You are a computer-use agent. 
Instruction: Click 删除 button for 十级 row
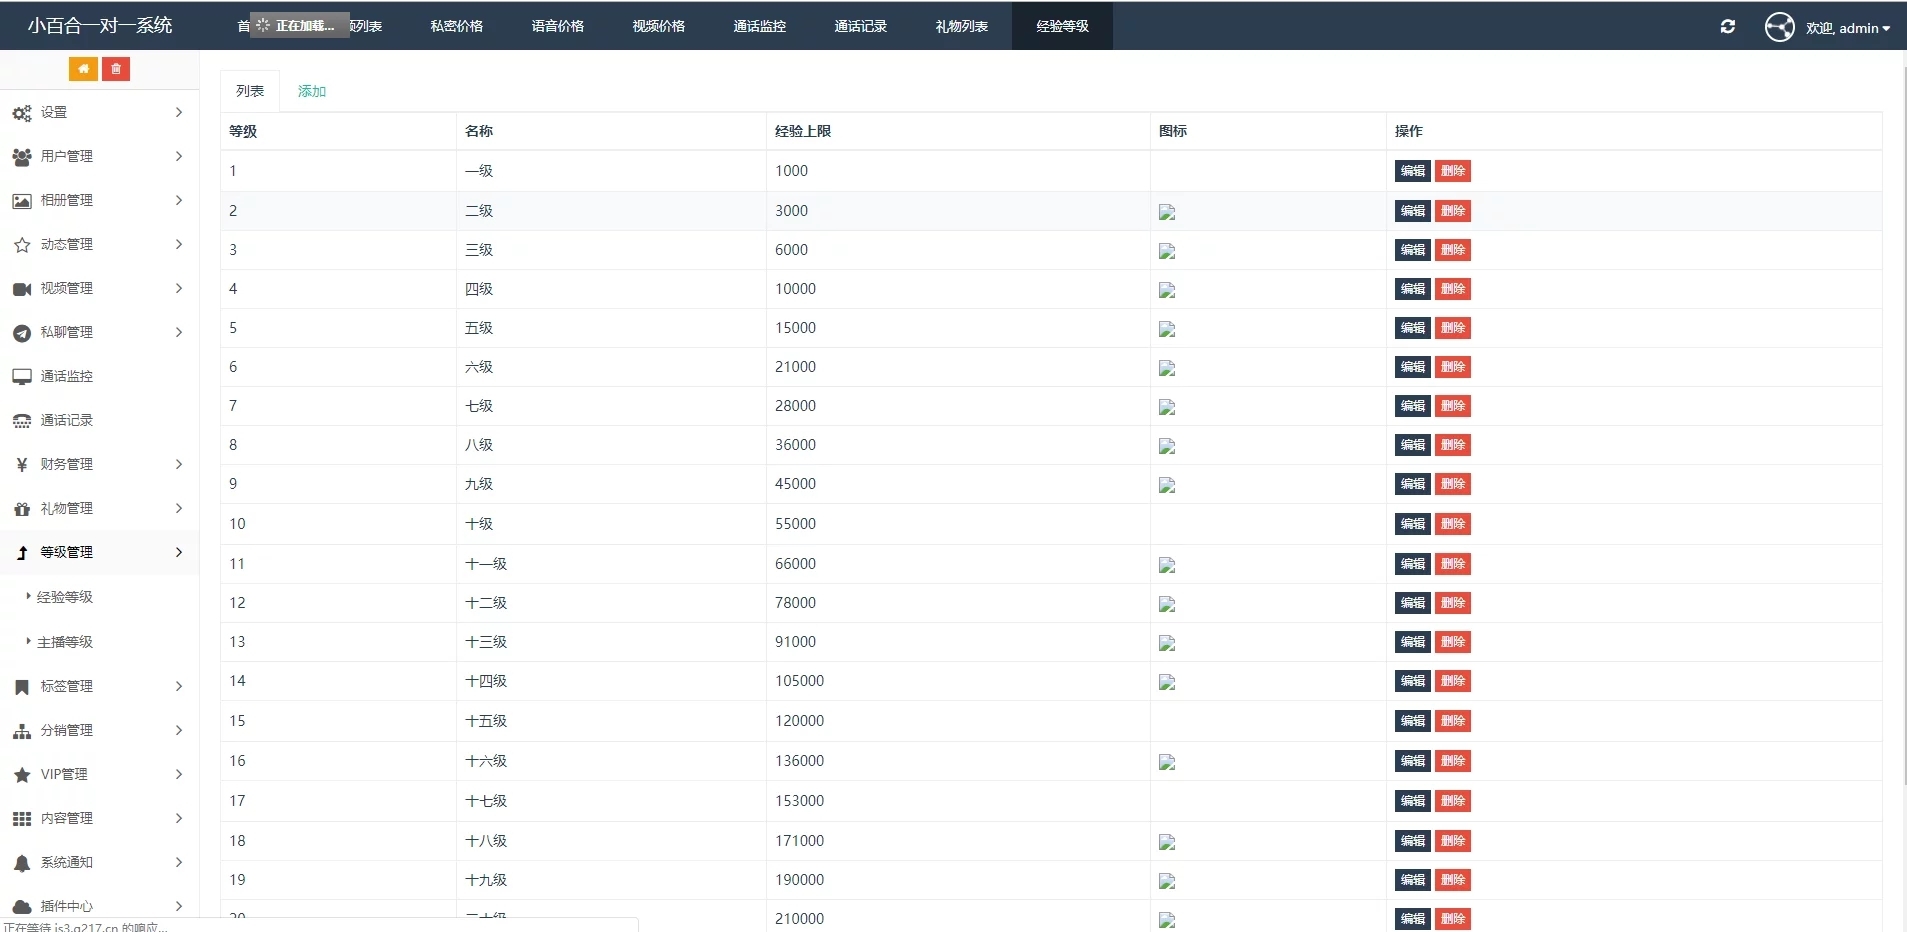coord(1452,524)
